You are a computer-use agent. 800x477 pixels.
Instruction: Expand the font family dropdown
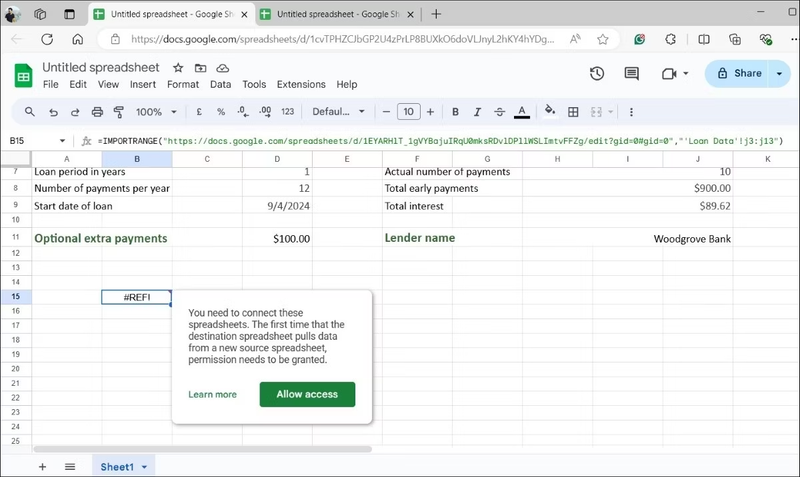pyautogui.click(x=340, y=112)
